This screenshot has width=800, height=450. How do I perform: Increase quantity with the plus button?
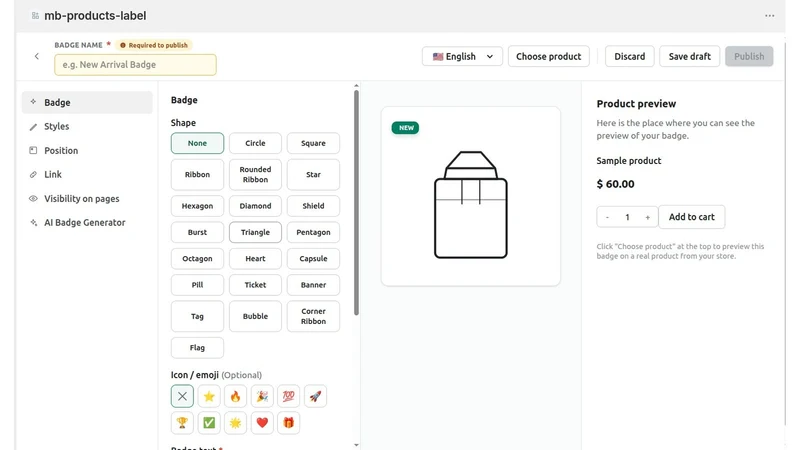click(647, 217)
